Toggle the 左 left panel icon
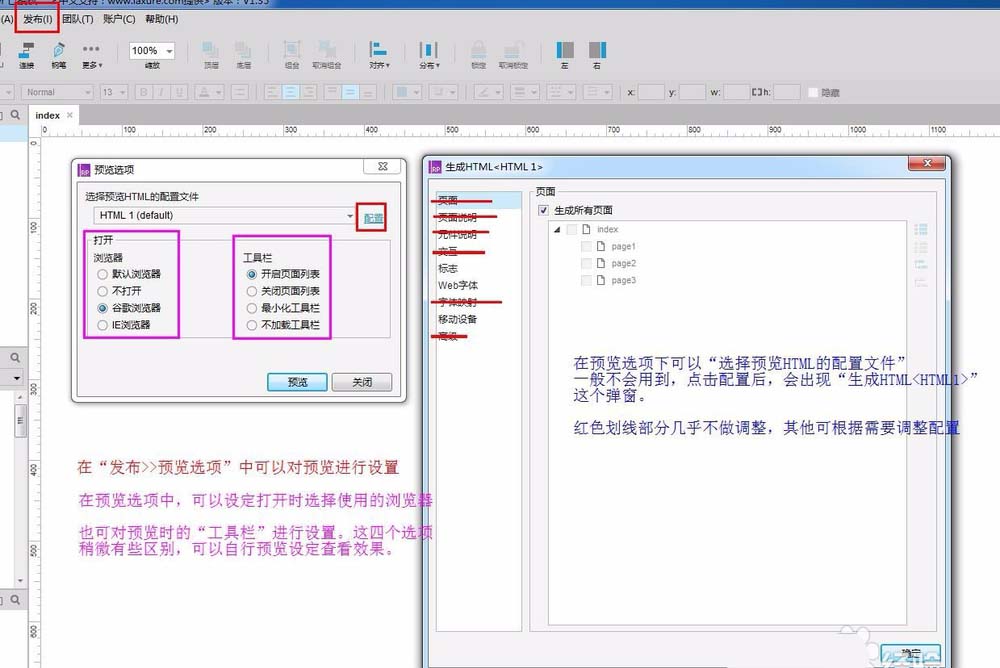The width and height of the screenshot is (1000, 668). [565, 55]
